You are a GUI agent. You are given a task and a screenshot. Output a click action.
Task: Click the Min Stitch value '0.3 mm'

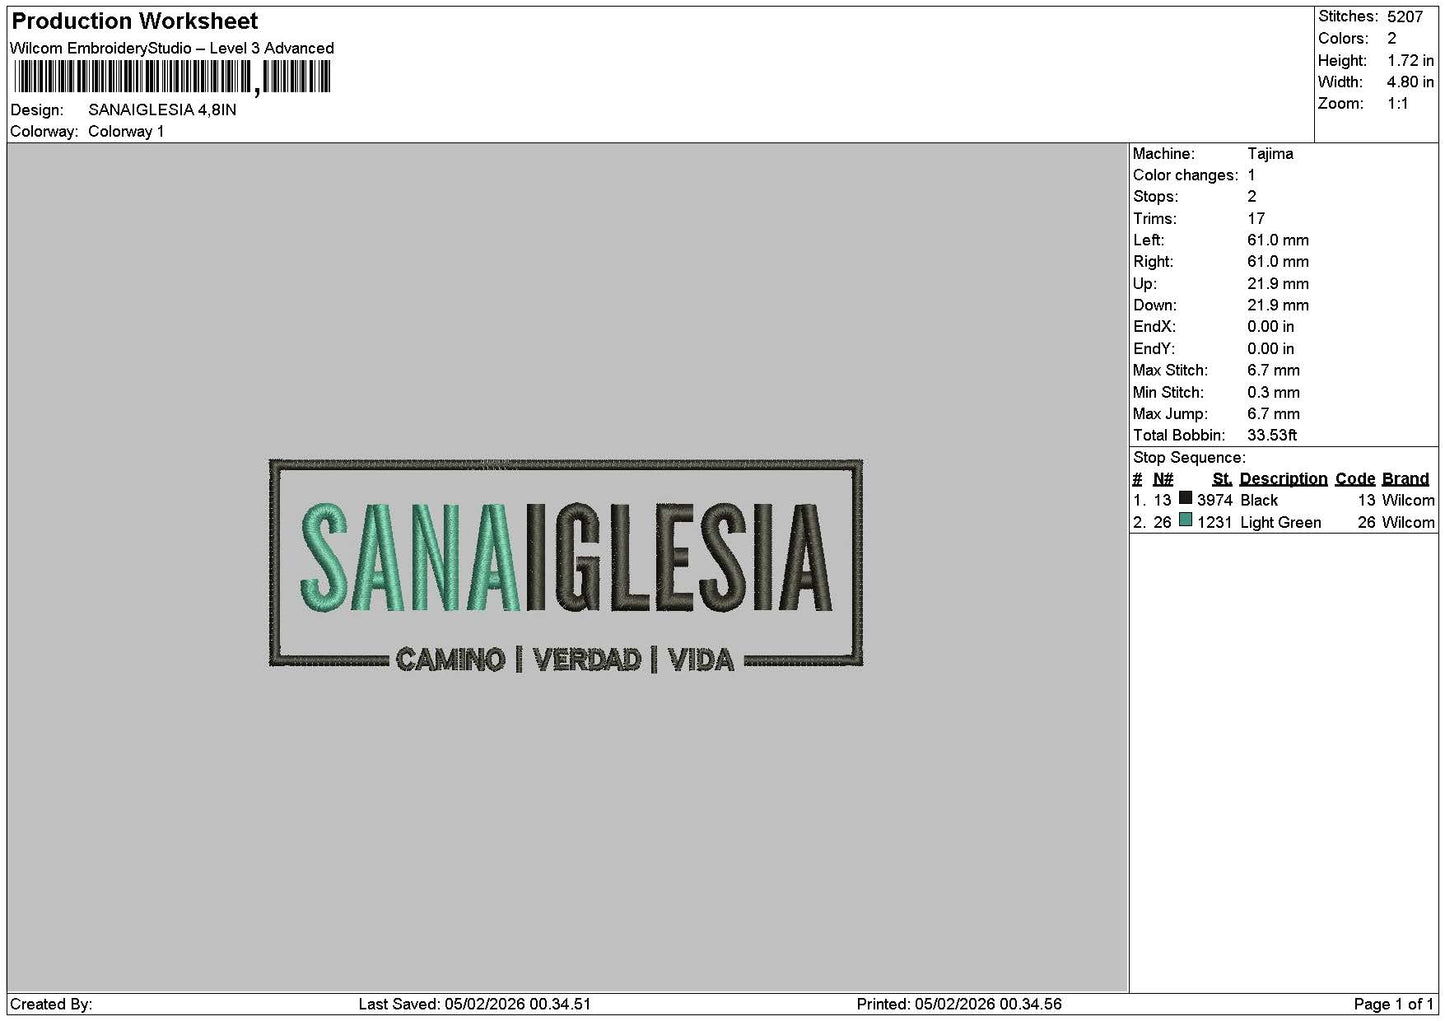click(1273, 393)
